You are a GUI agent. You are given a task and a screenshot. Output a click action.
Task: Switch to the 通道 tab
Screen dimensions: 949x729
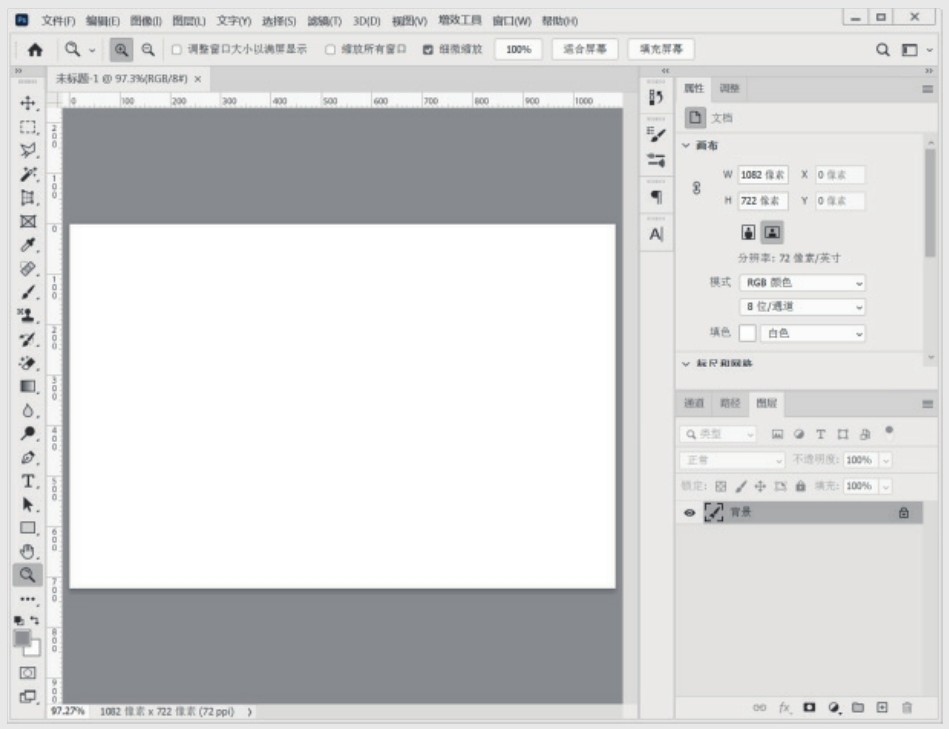694,403
